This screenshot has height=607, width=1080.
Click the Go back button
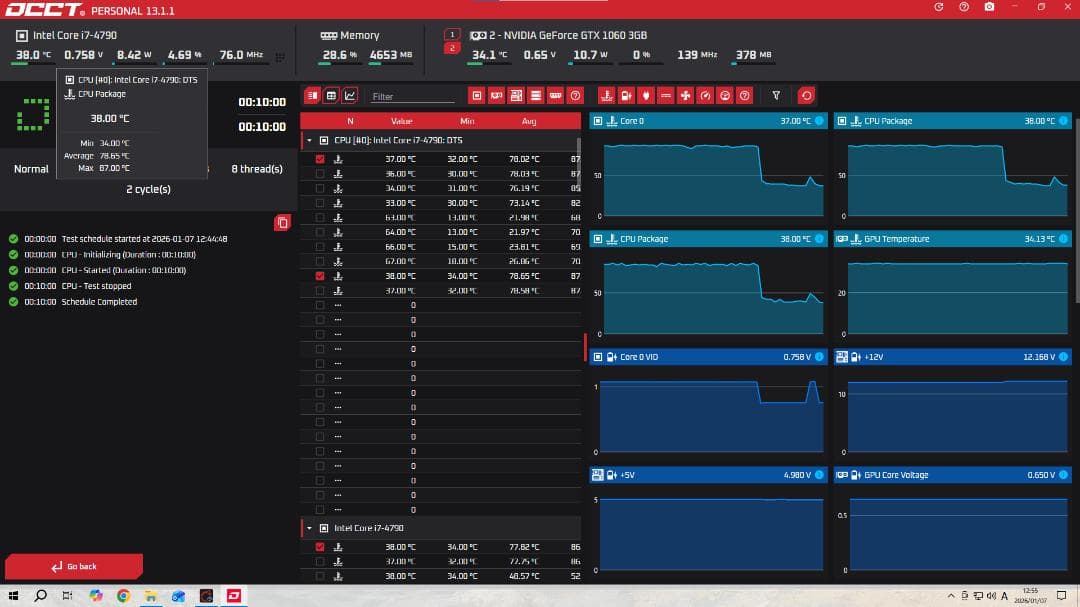74,566
